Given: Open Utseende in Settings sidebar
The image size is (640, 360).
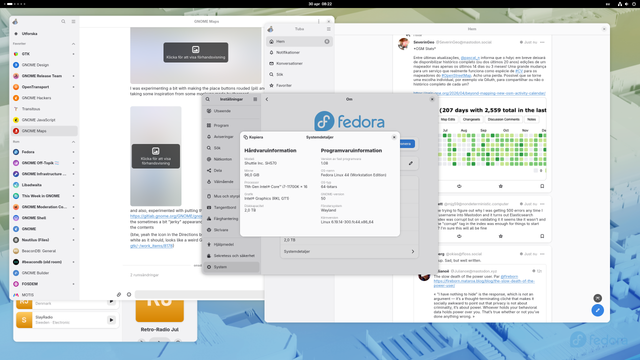Looking at the screenshot, I should tap(231, 111).
